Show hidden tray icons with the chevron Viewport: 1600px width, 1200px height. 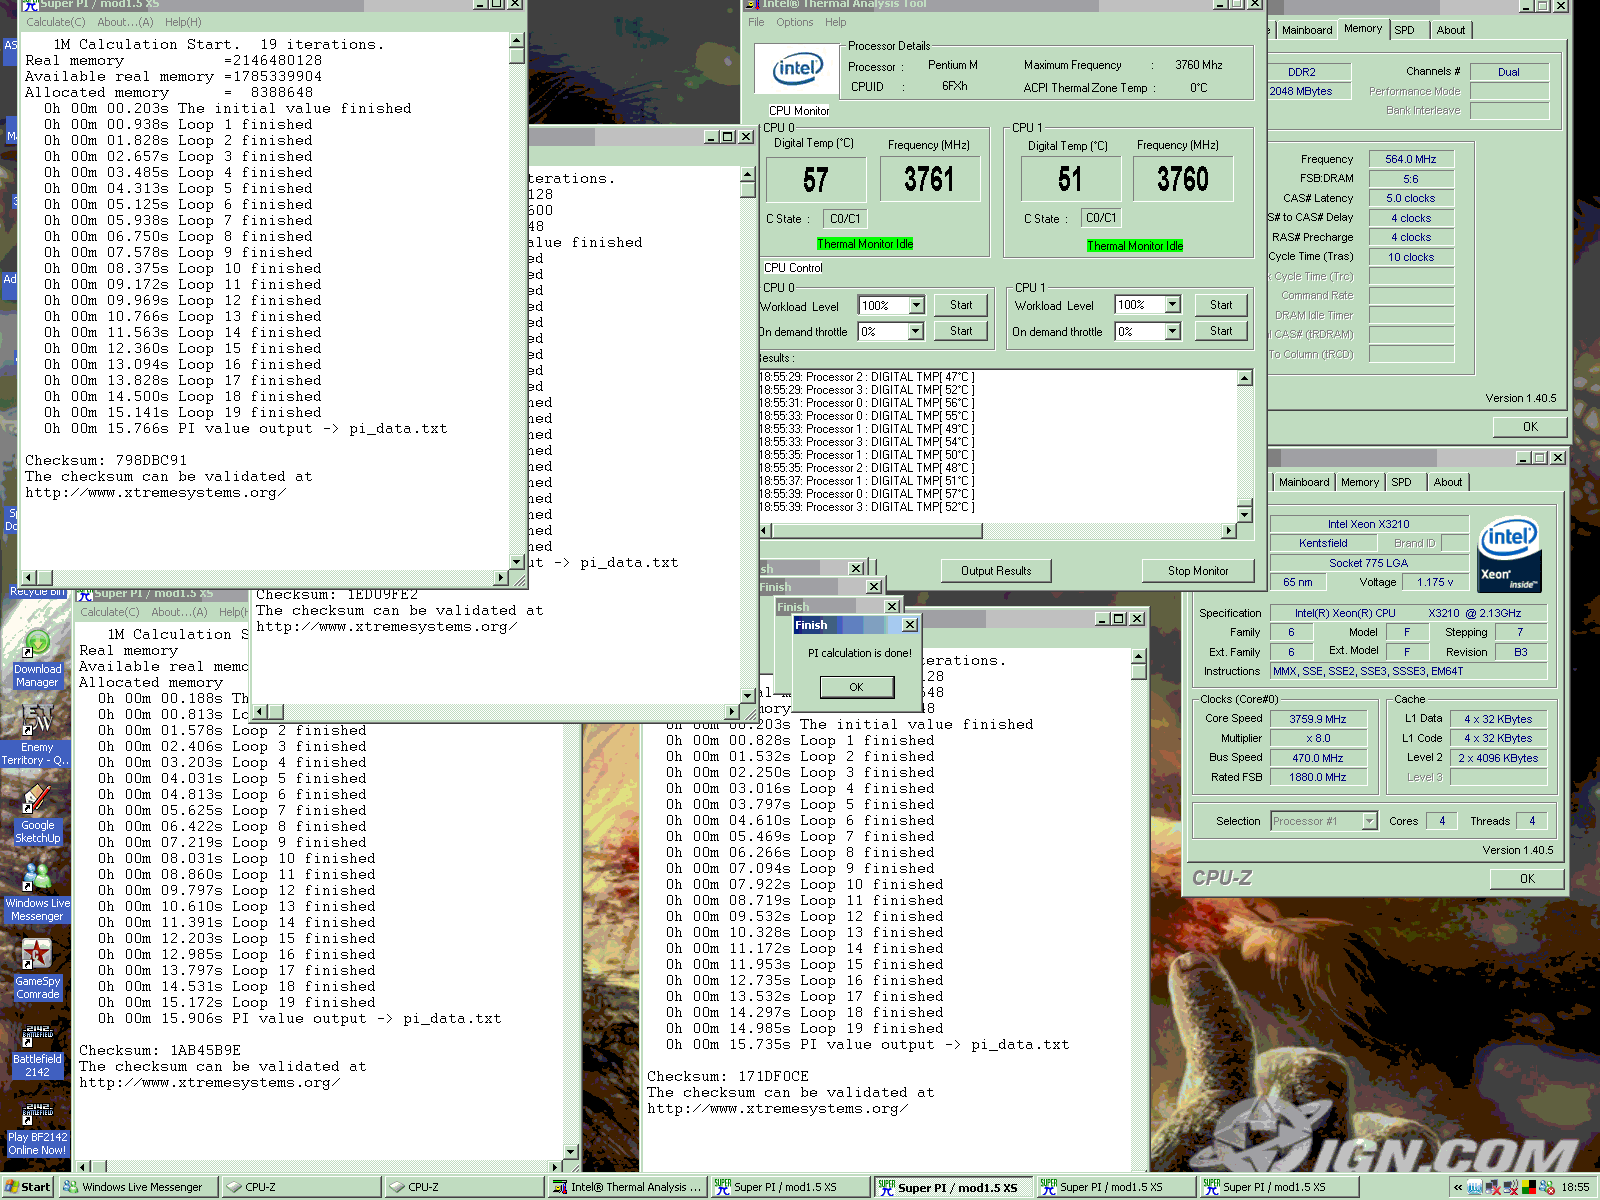[x=1458, y=1187]
